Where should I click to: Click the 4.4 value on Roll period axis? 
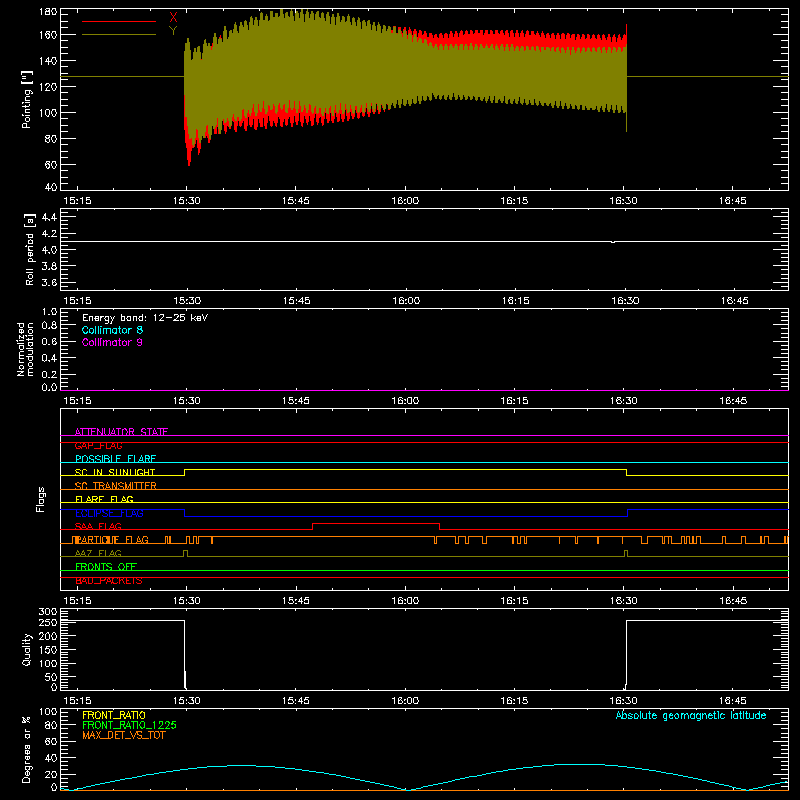pyautogui.click(x=49, y=217)
